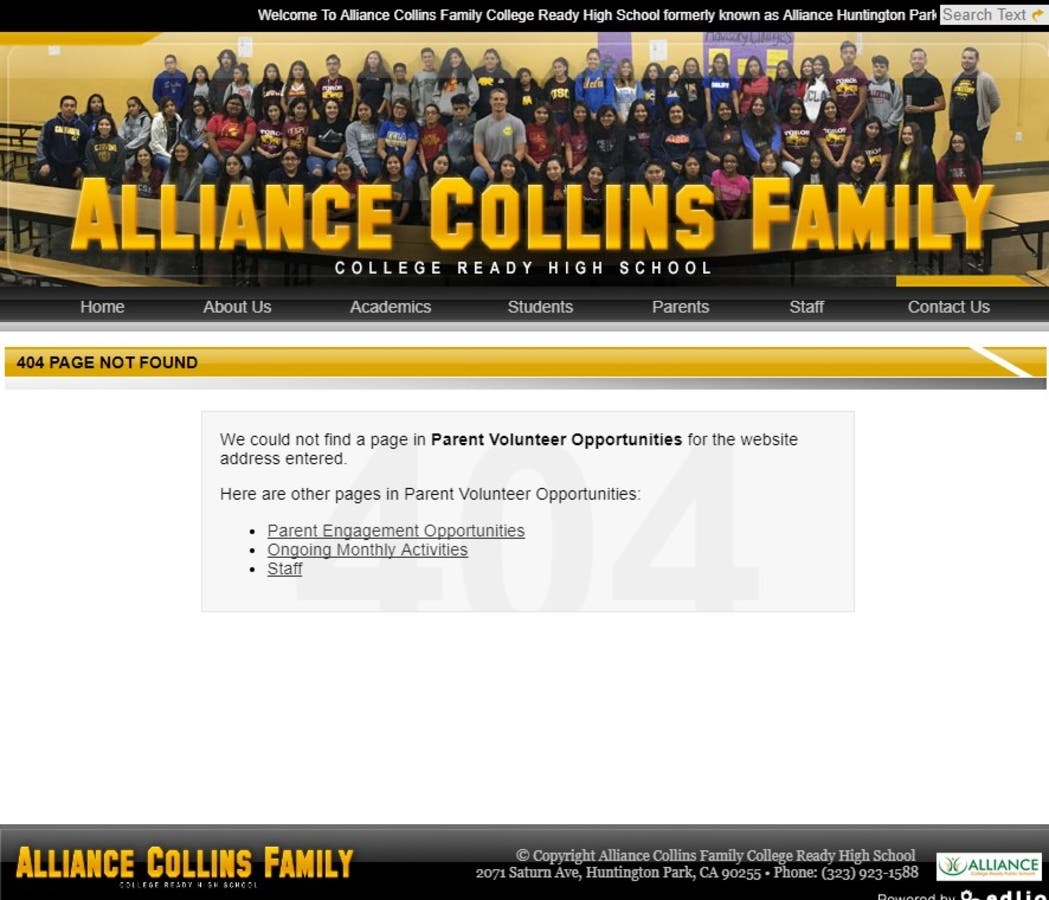This screenshot has width=1049, height=900.
Task: Click the Edlio logo in footer
Action: 1004,895
